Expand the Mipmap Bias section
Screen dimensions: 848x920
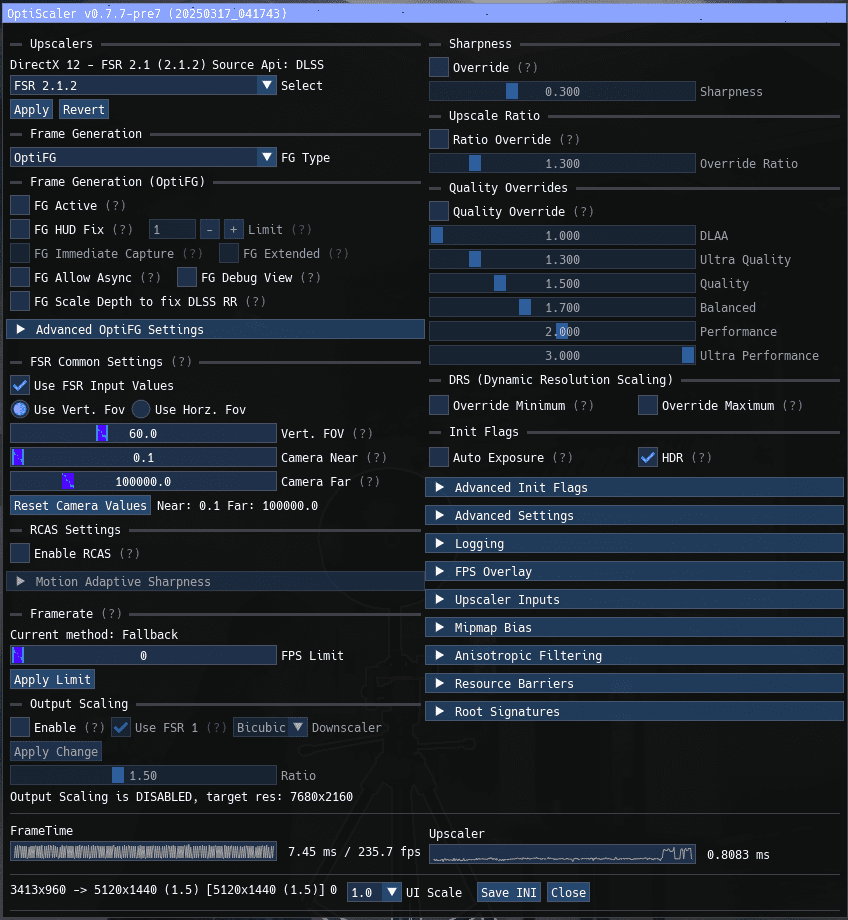[x=634, y=627]
